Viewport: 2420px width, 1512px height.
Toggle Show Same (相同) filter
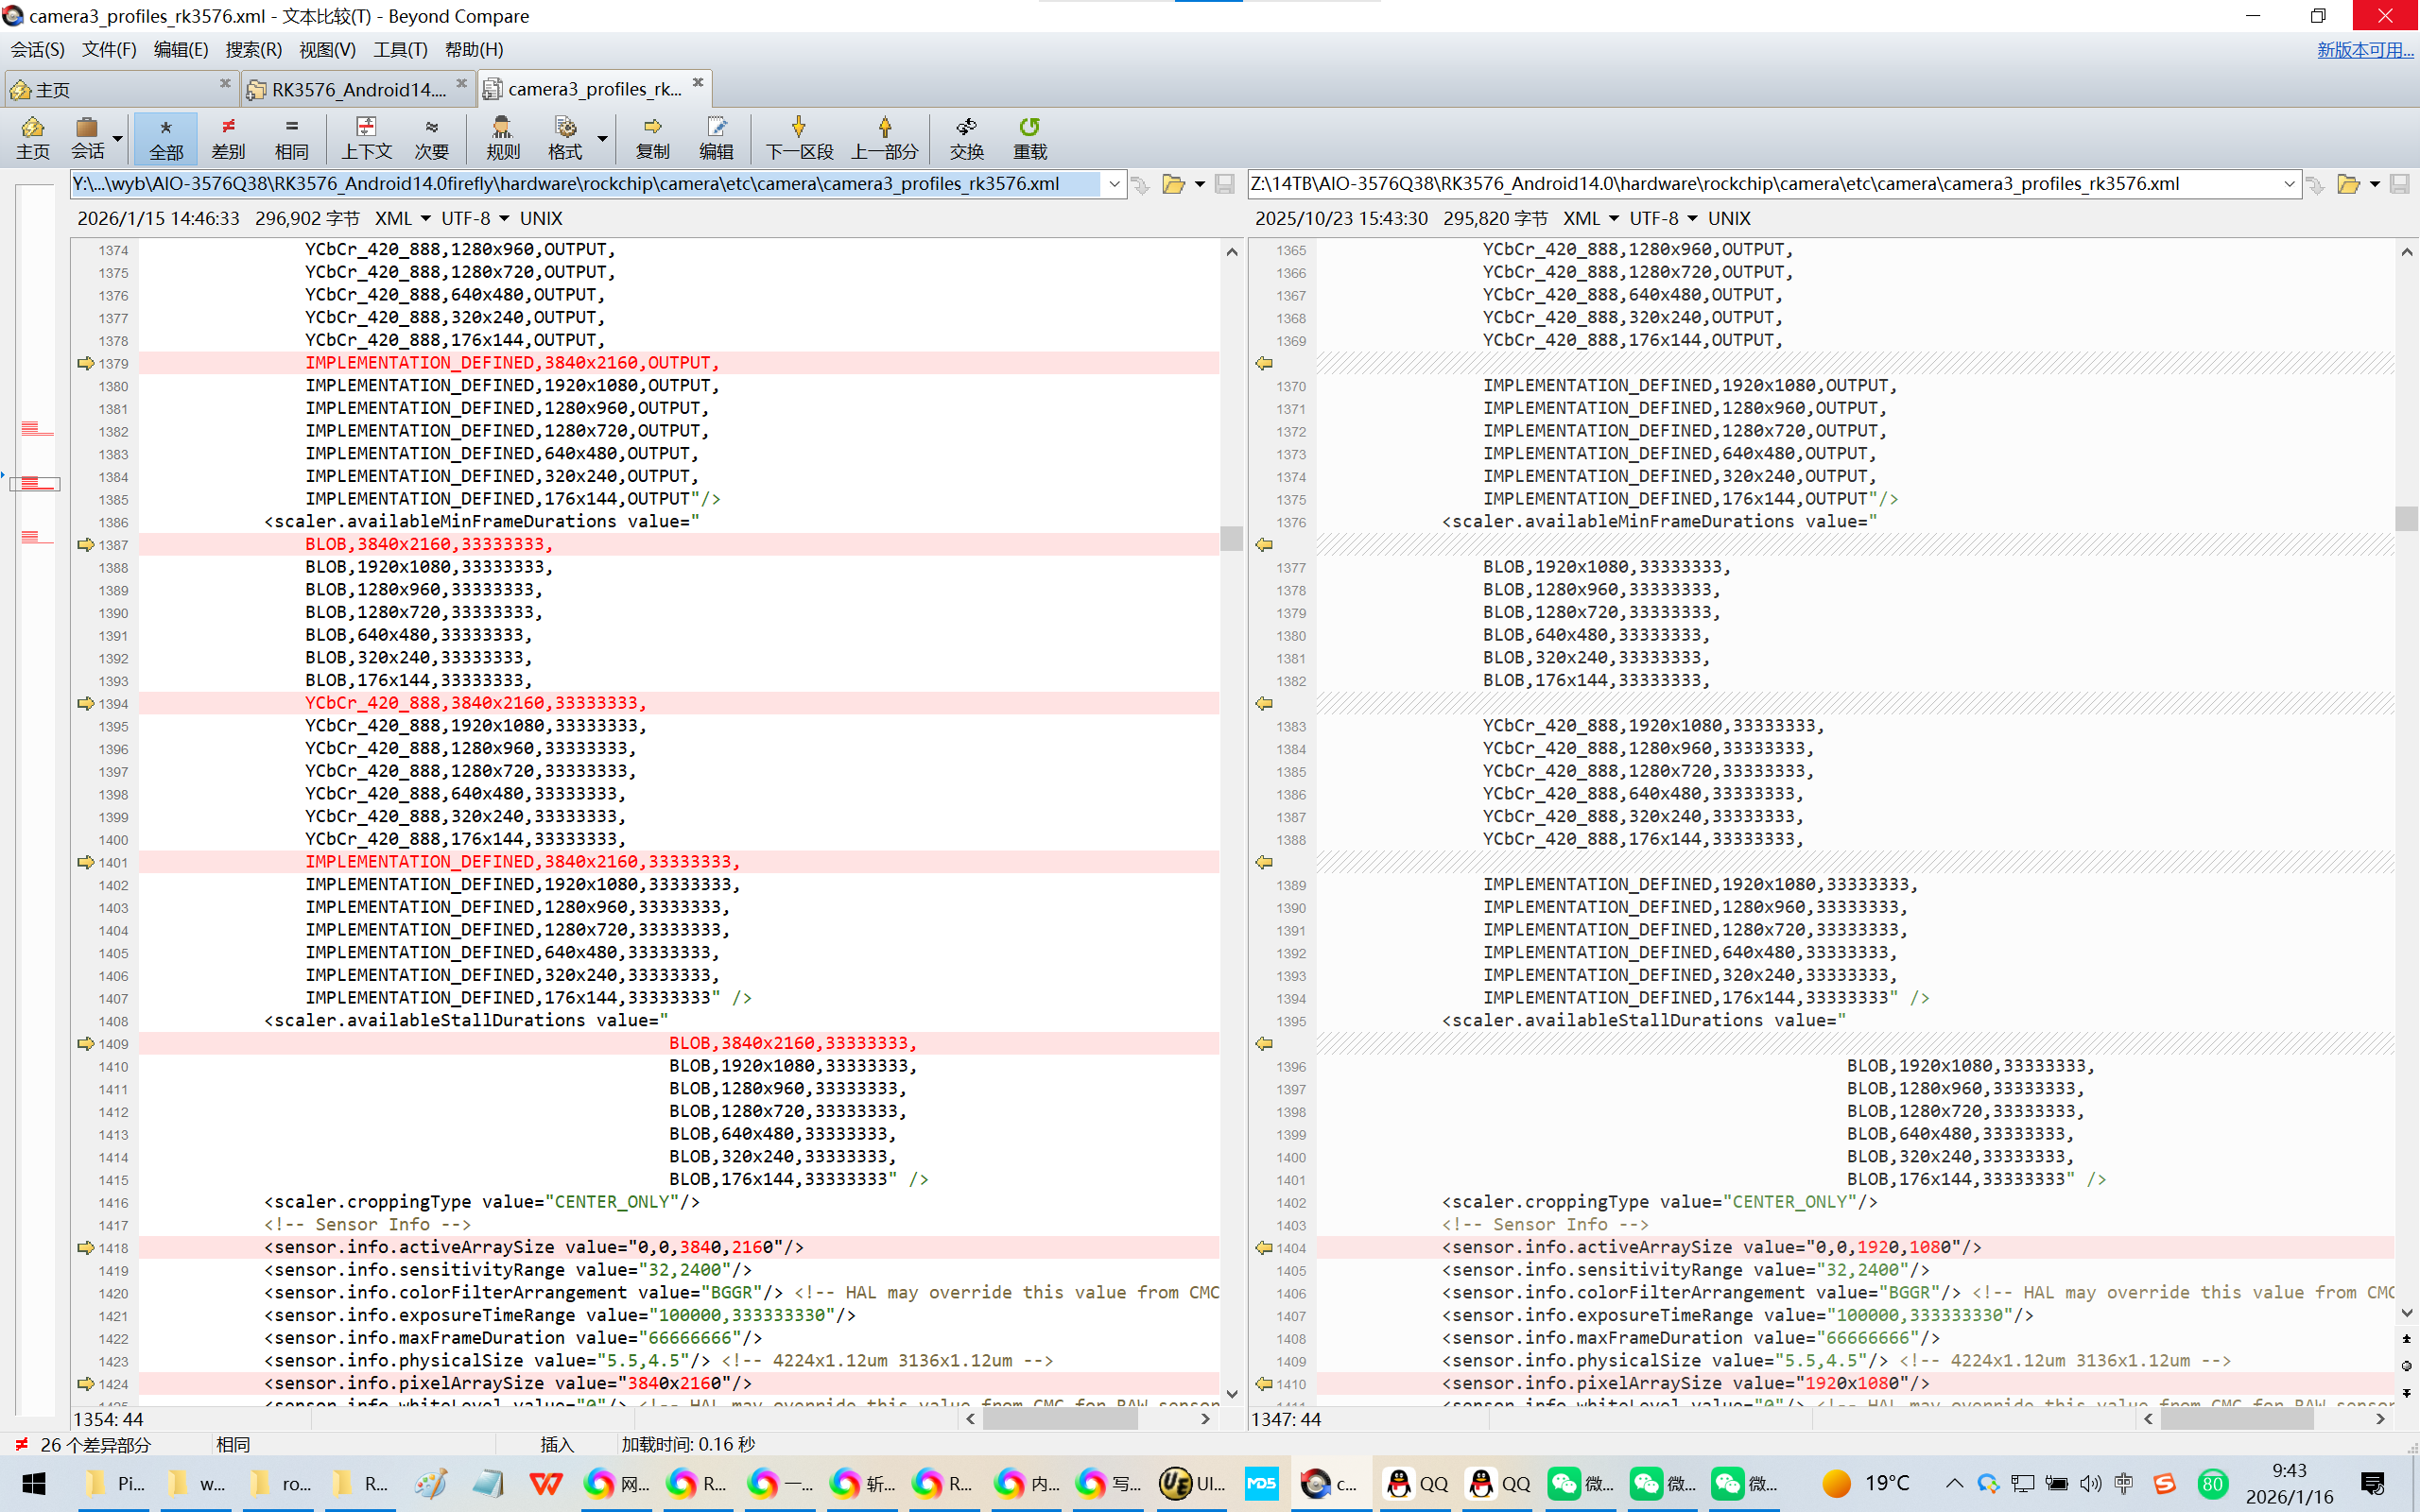click(x=291, y=137)
